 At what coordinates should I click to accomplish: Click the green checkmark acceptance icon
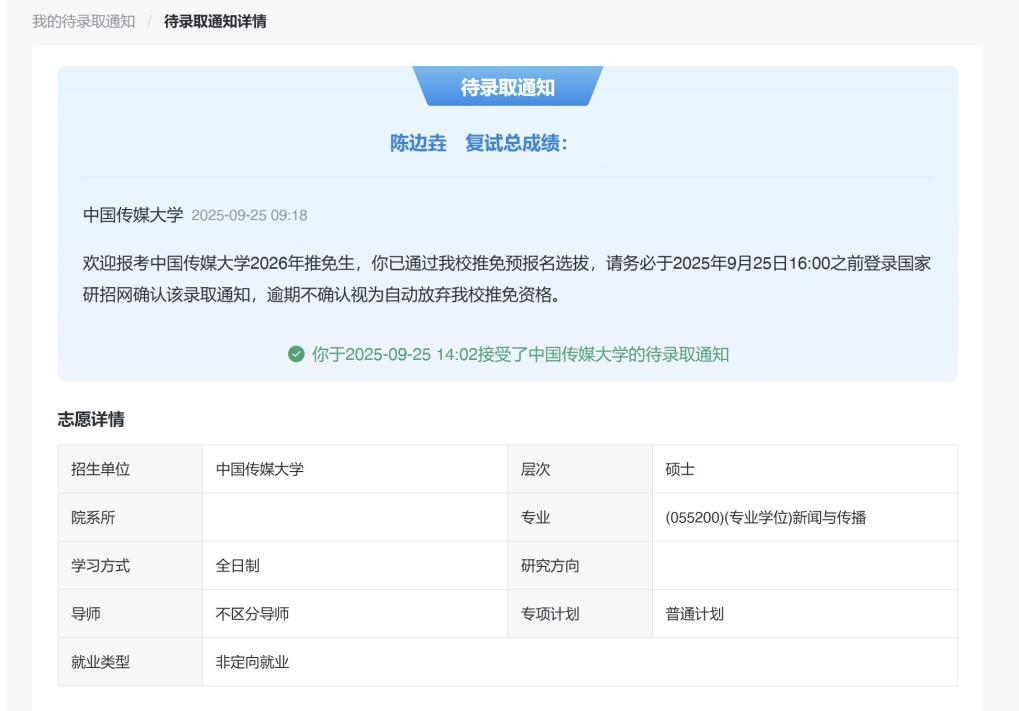pyautogui.click(x=295, y=355)
